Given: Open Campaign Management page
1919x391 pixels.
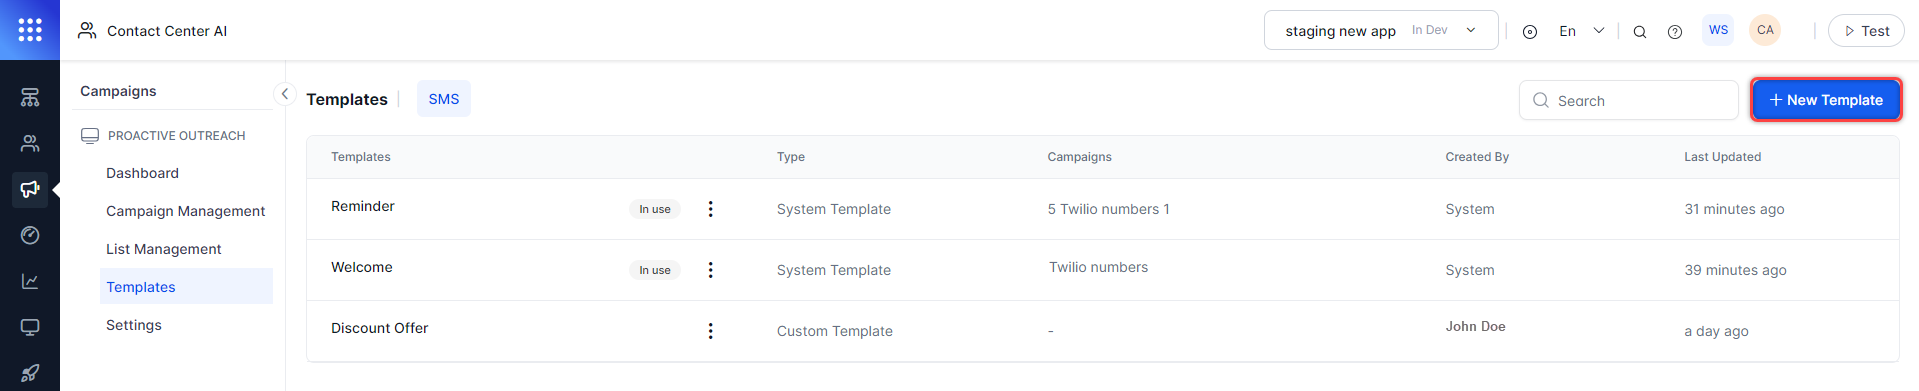Looking at the screenshot, I should click(x=186, y=211).
